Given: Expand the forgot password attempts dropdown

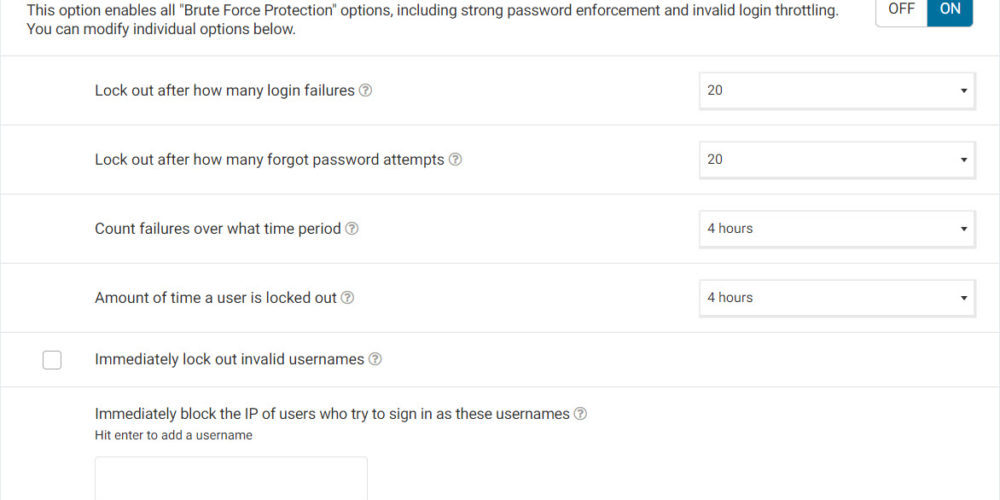Looking at the screenshot, I should pyautogui.click(x=836, y=160).
